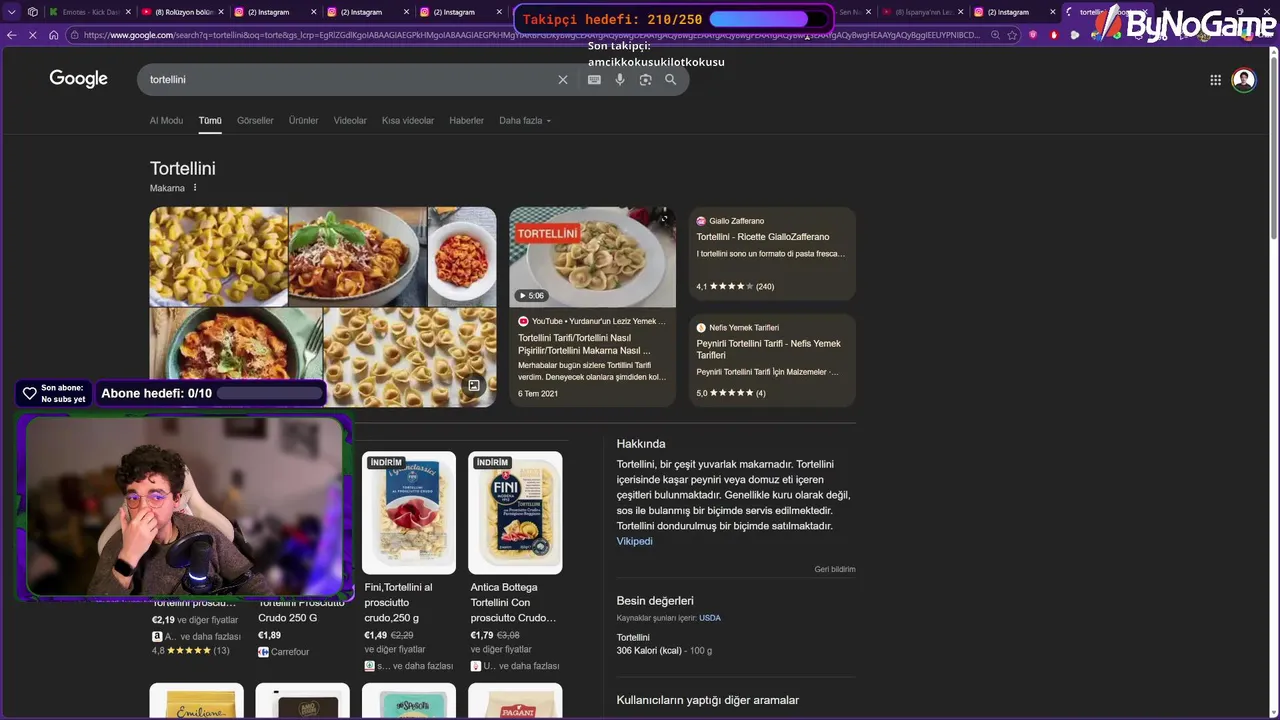Play the 5:06 TORTELLINI video thumbnail
Viewport: 1280px width, 720px height.
[x=593, y=257]
